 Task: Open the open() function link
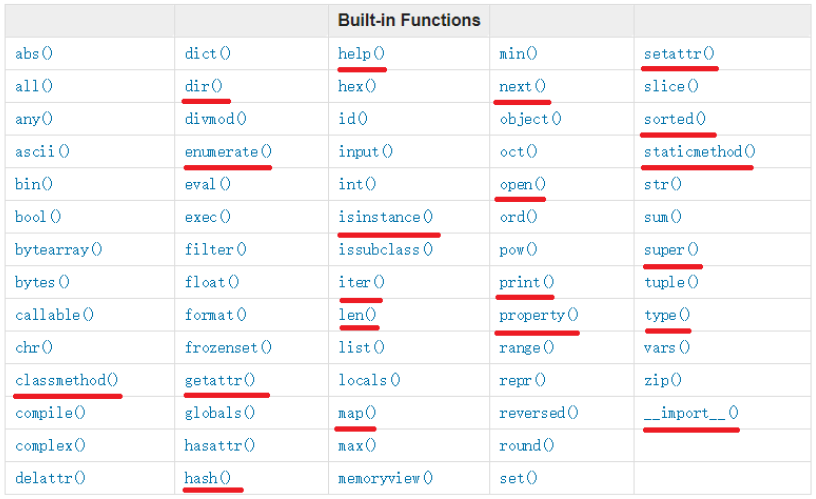(522, 184)
